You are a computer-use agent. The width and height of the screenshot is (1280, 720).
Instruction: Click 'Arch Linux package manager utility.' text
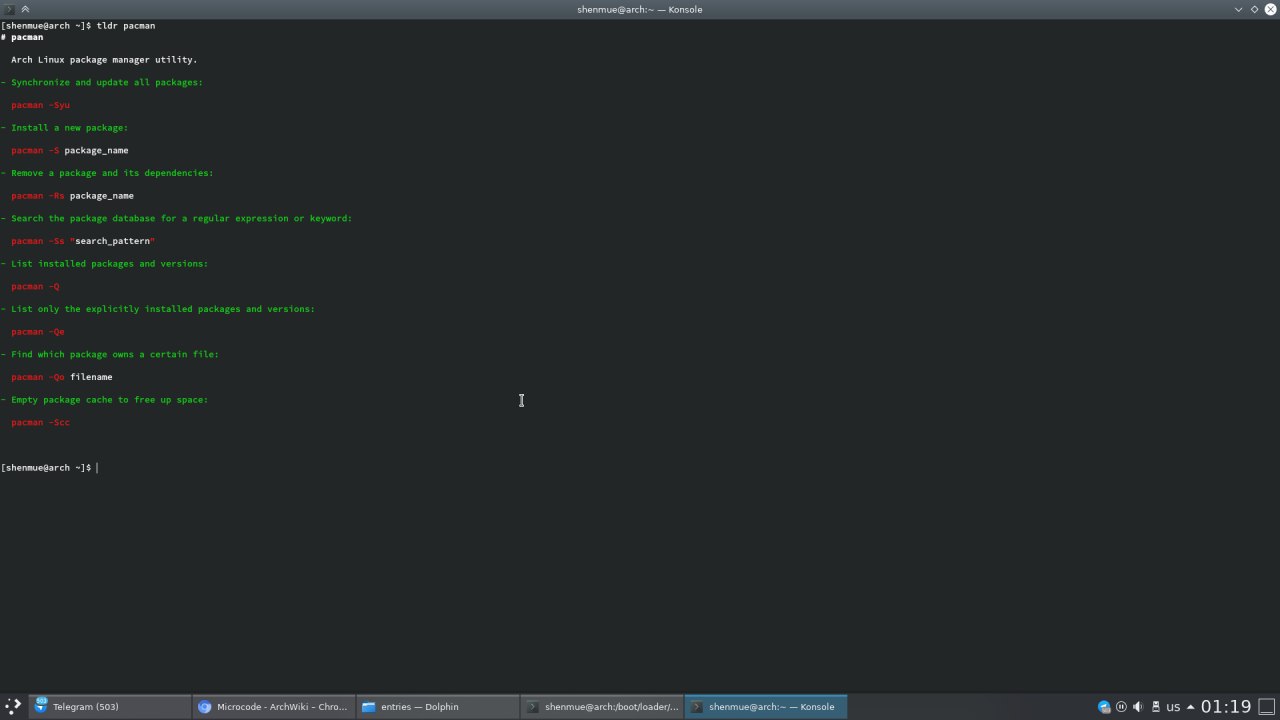104,60
